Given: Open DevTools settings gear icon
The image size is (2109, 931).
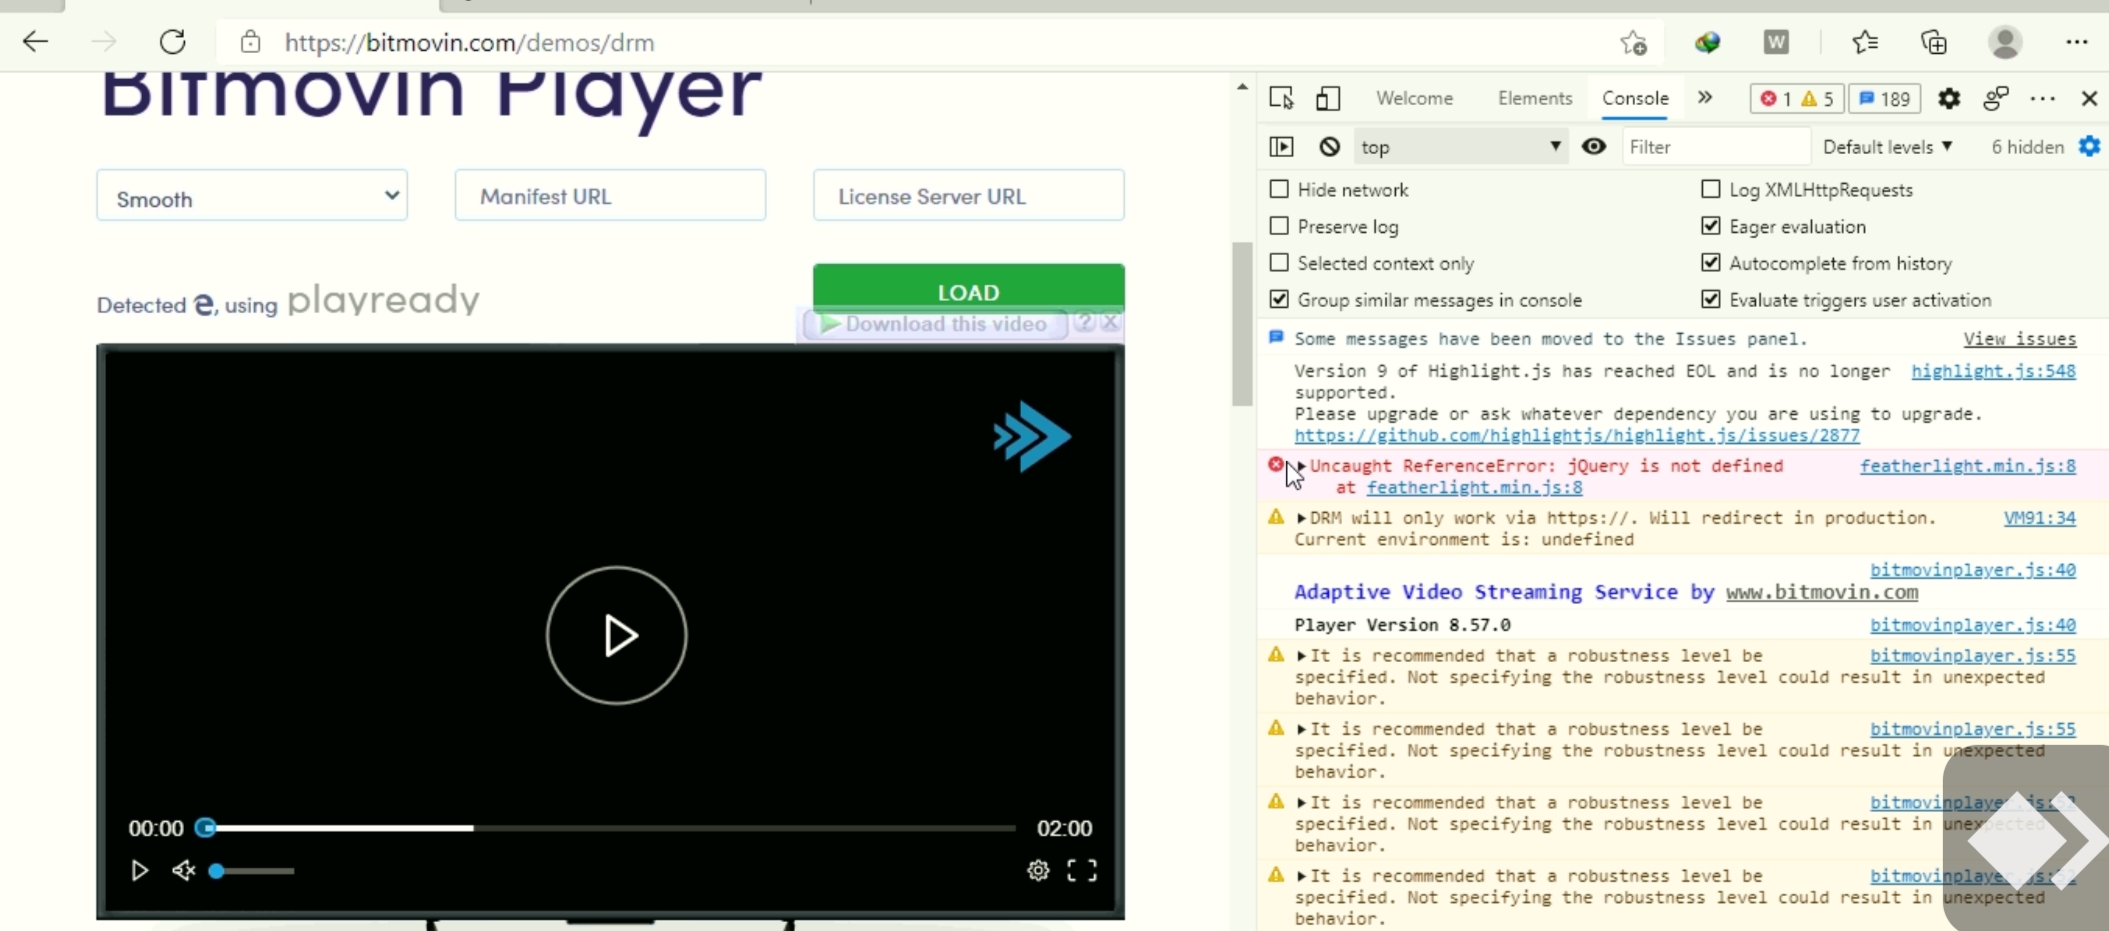Looking at the screenshot, I should [x=1948, y=98].
